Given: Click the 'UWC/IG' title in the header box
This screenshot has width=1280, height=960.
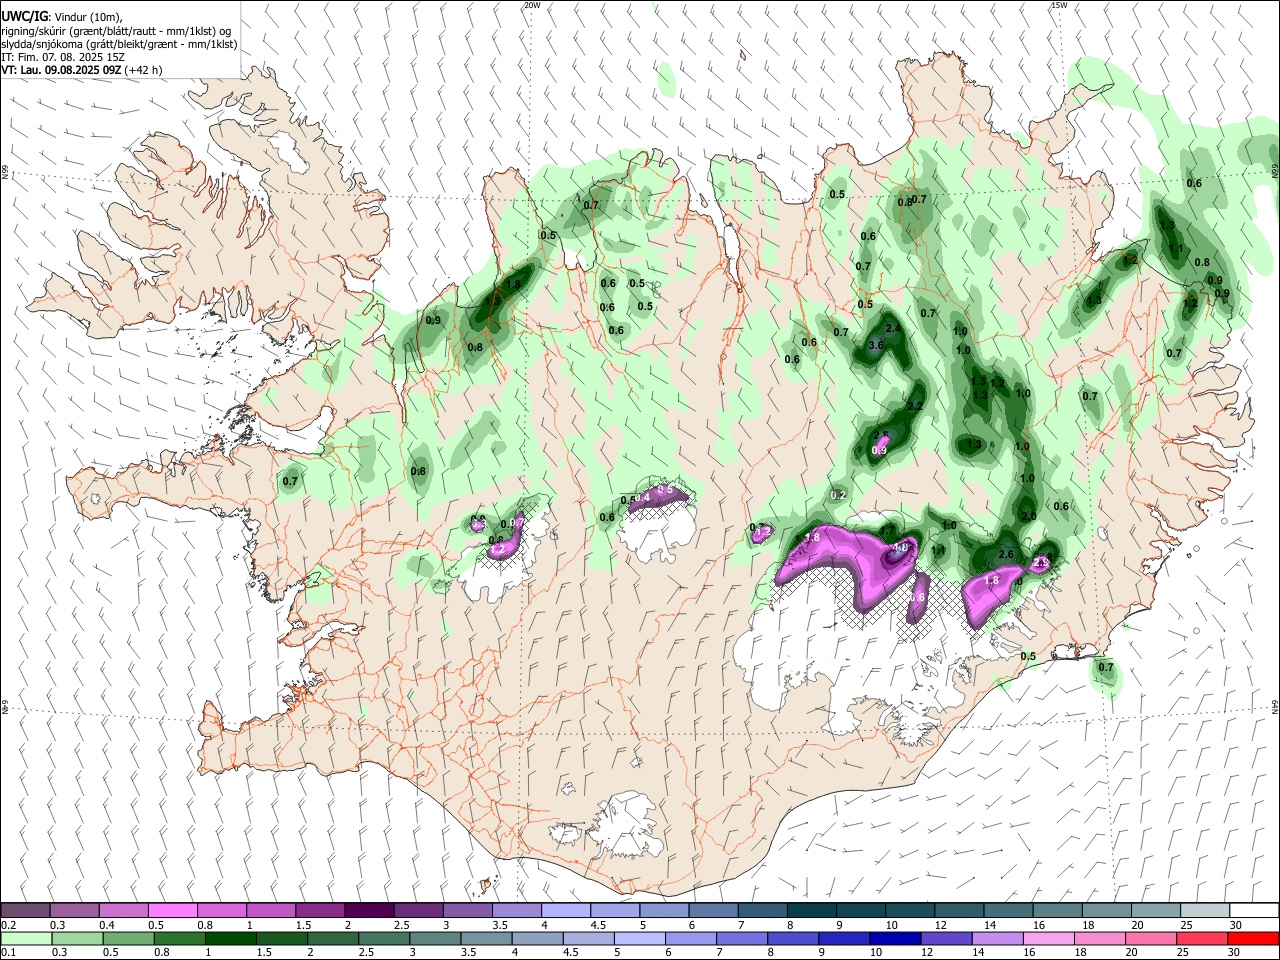Looking at the screenshot, I should [24, 16].
